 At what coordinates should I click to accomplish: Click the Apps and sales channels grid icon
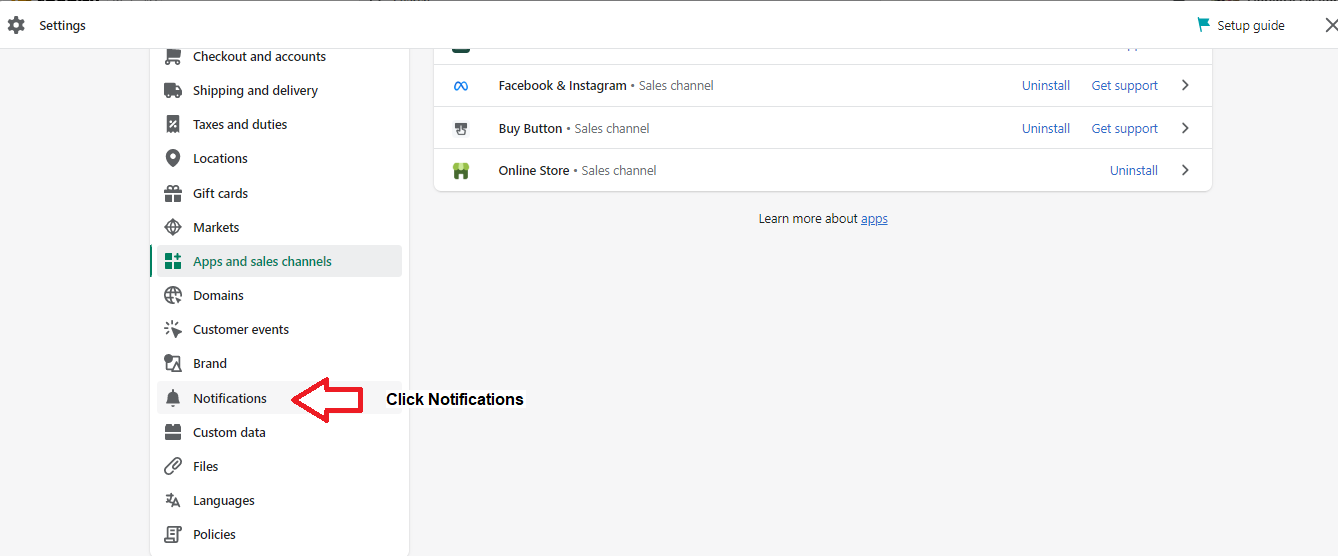pyautogui.click(x=173, y=261)
